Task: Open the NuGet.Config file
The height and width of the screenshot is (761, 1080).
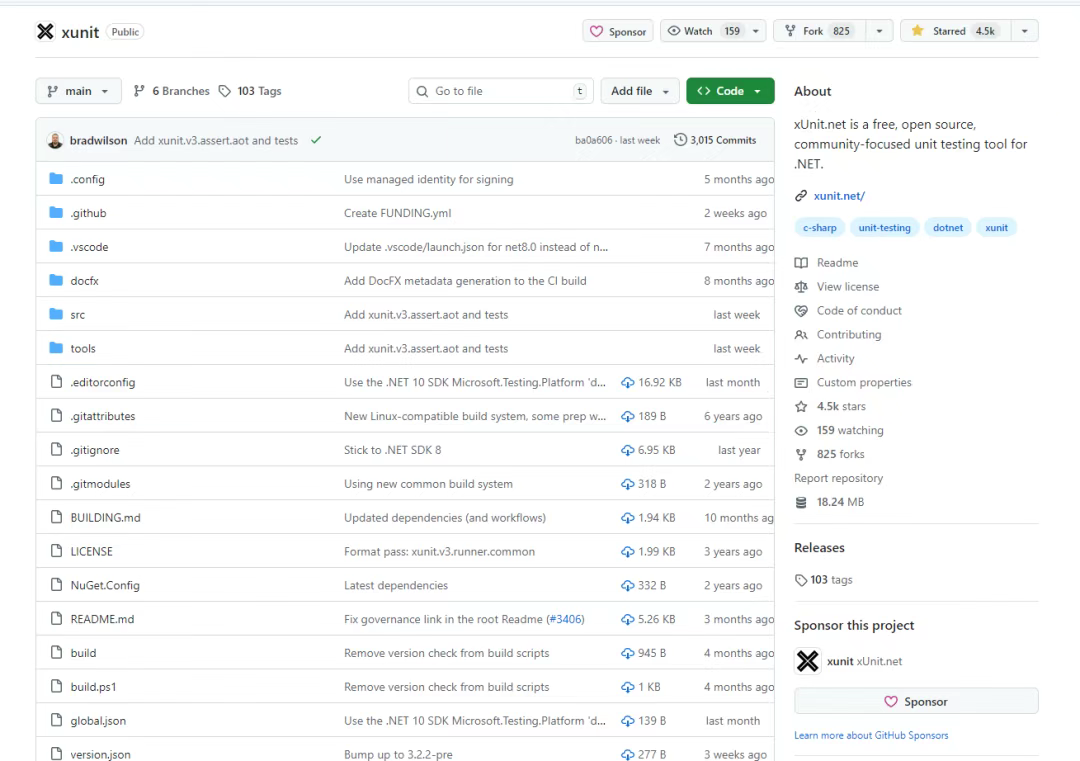Action: click(x=105, y=585)
